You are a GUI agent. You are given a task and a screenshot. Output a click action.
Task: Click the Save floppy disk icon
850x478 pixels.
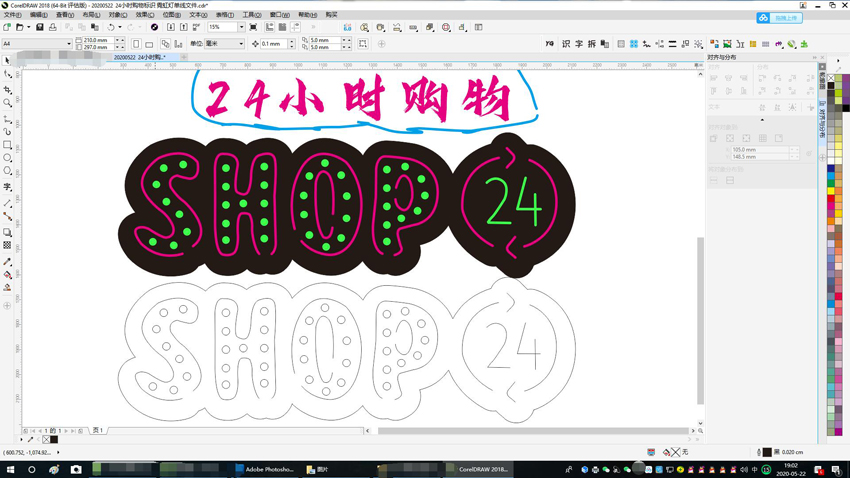point(40,27)
